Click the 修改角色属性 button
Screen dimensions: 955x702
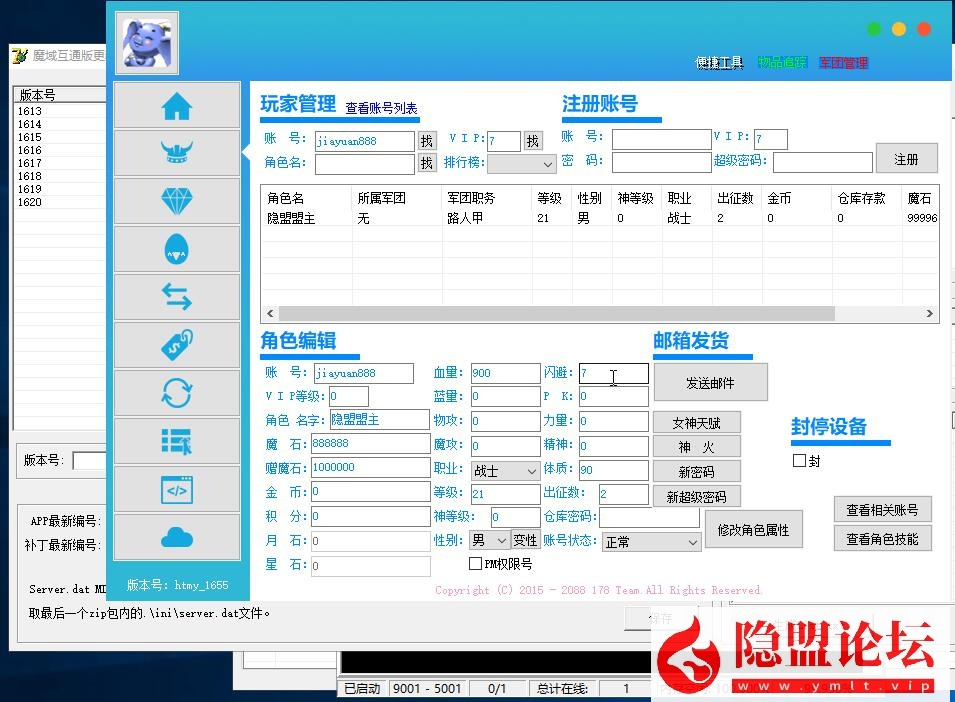753,530
